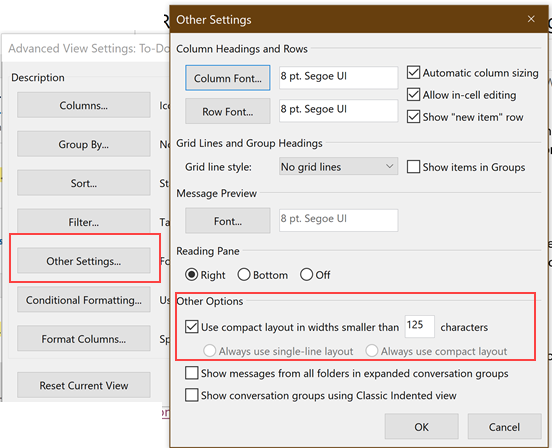Screen dimensions: 552x448
Task: Open Format Columns settings
Action: [84, 338]
